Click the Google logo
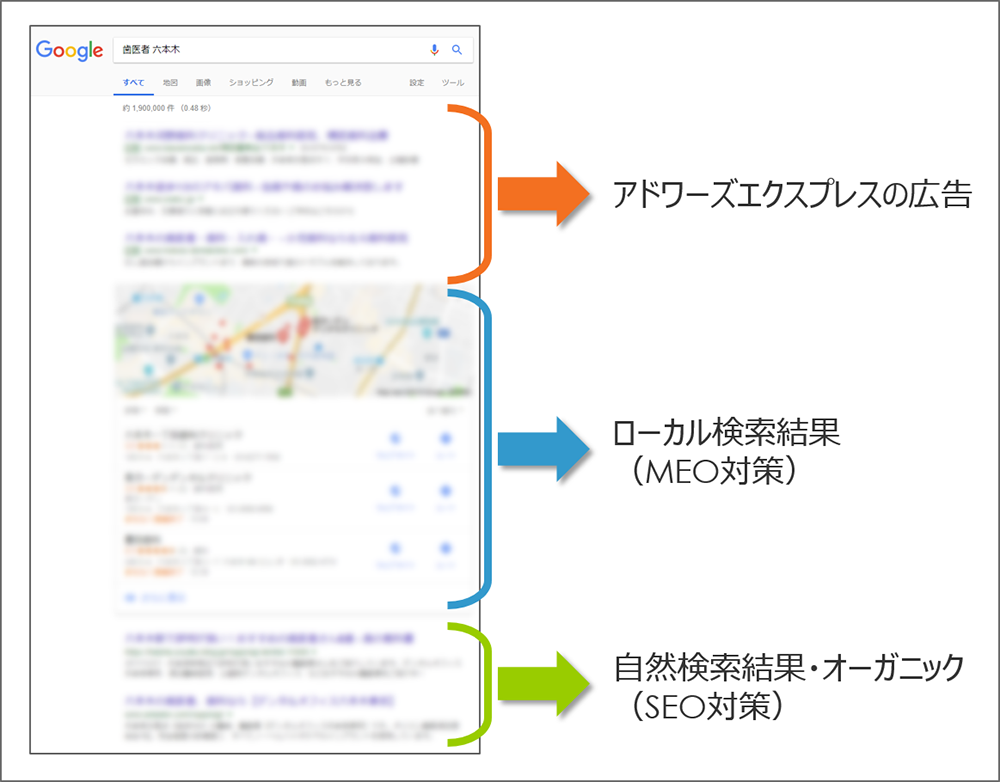This screenshot has height=782, width=1000. coord(69,50)
